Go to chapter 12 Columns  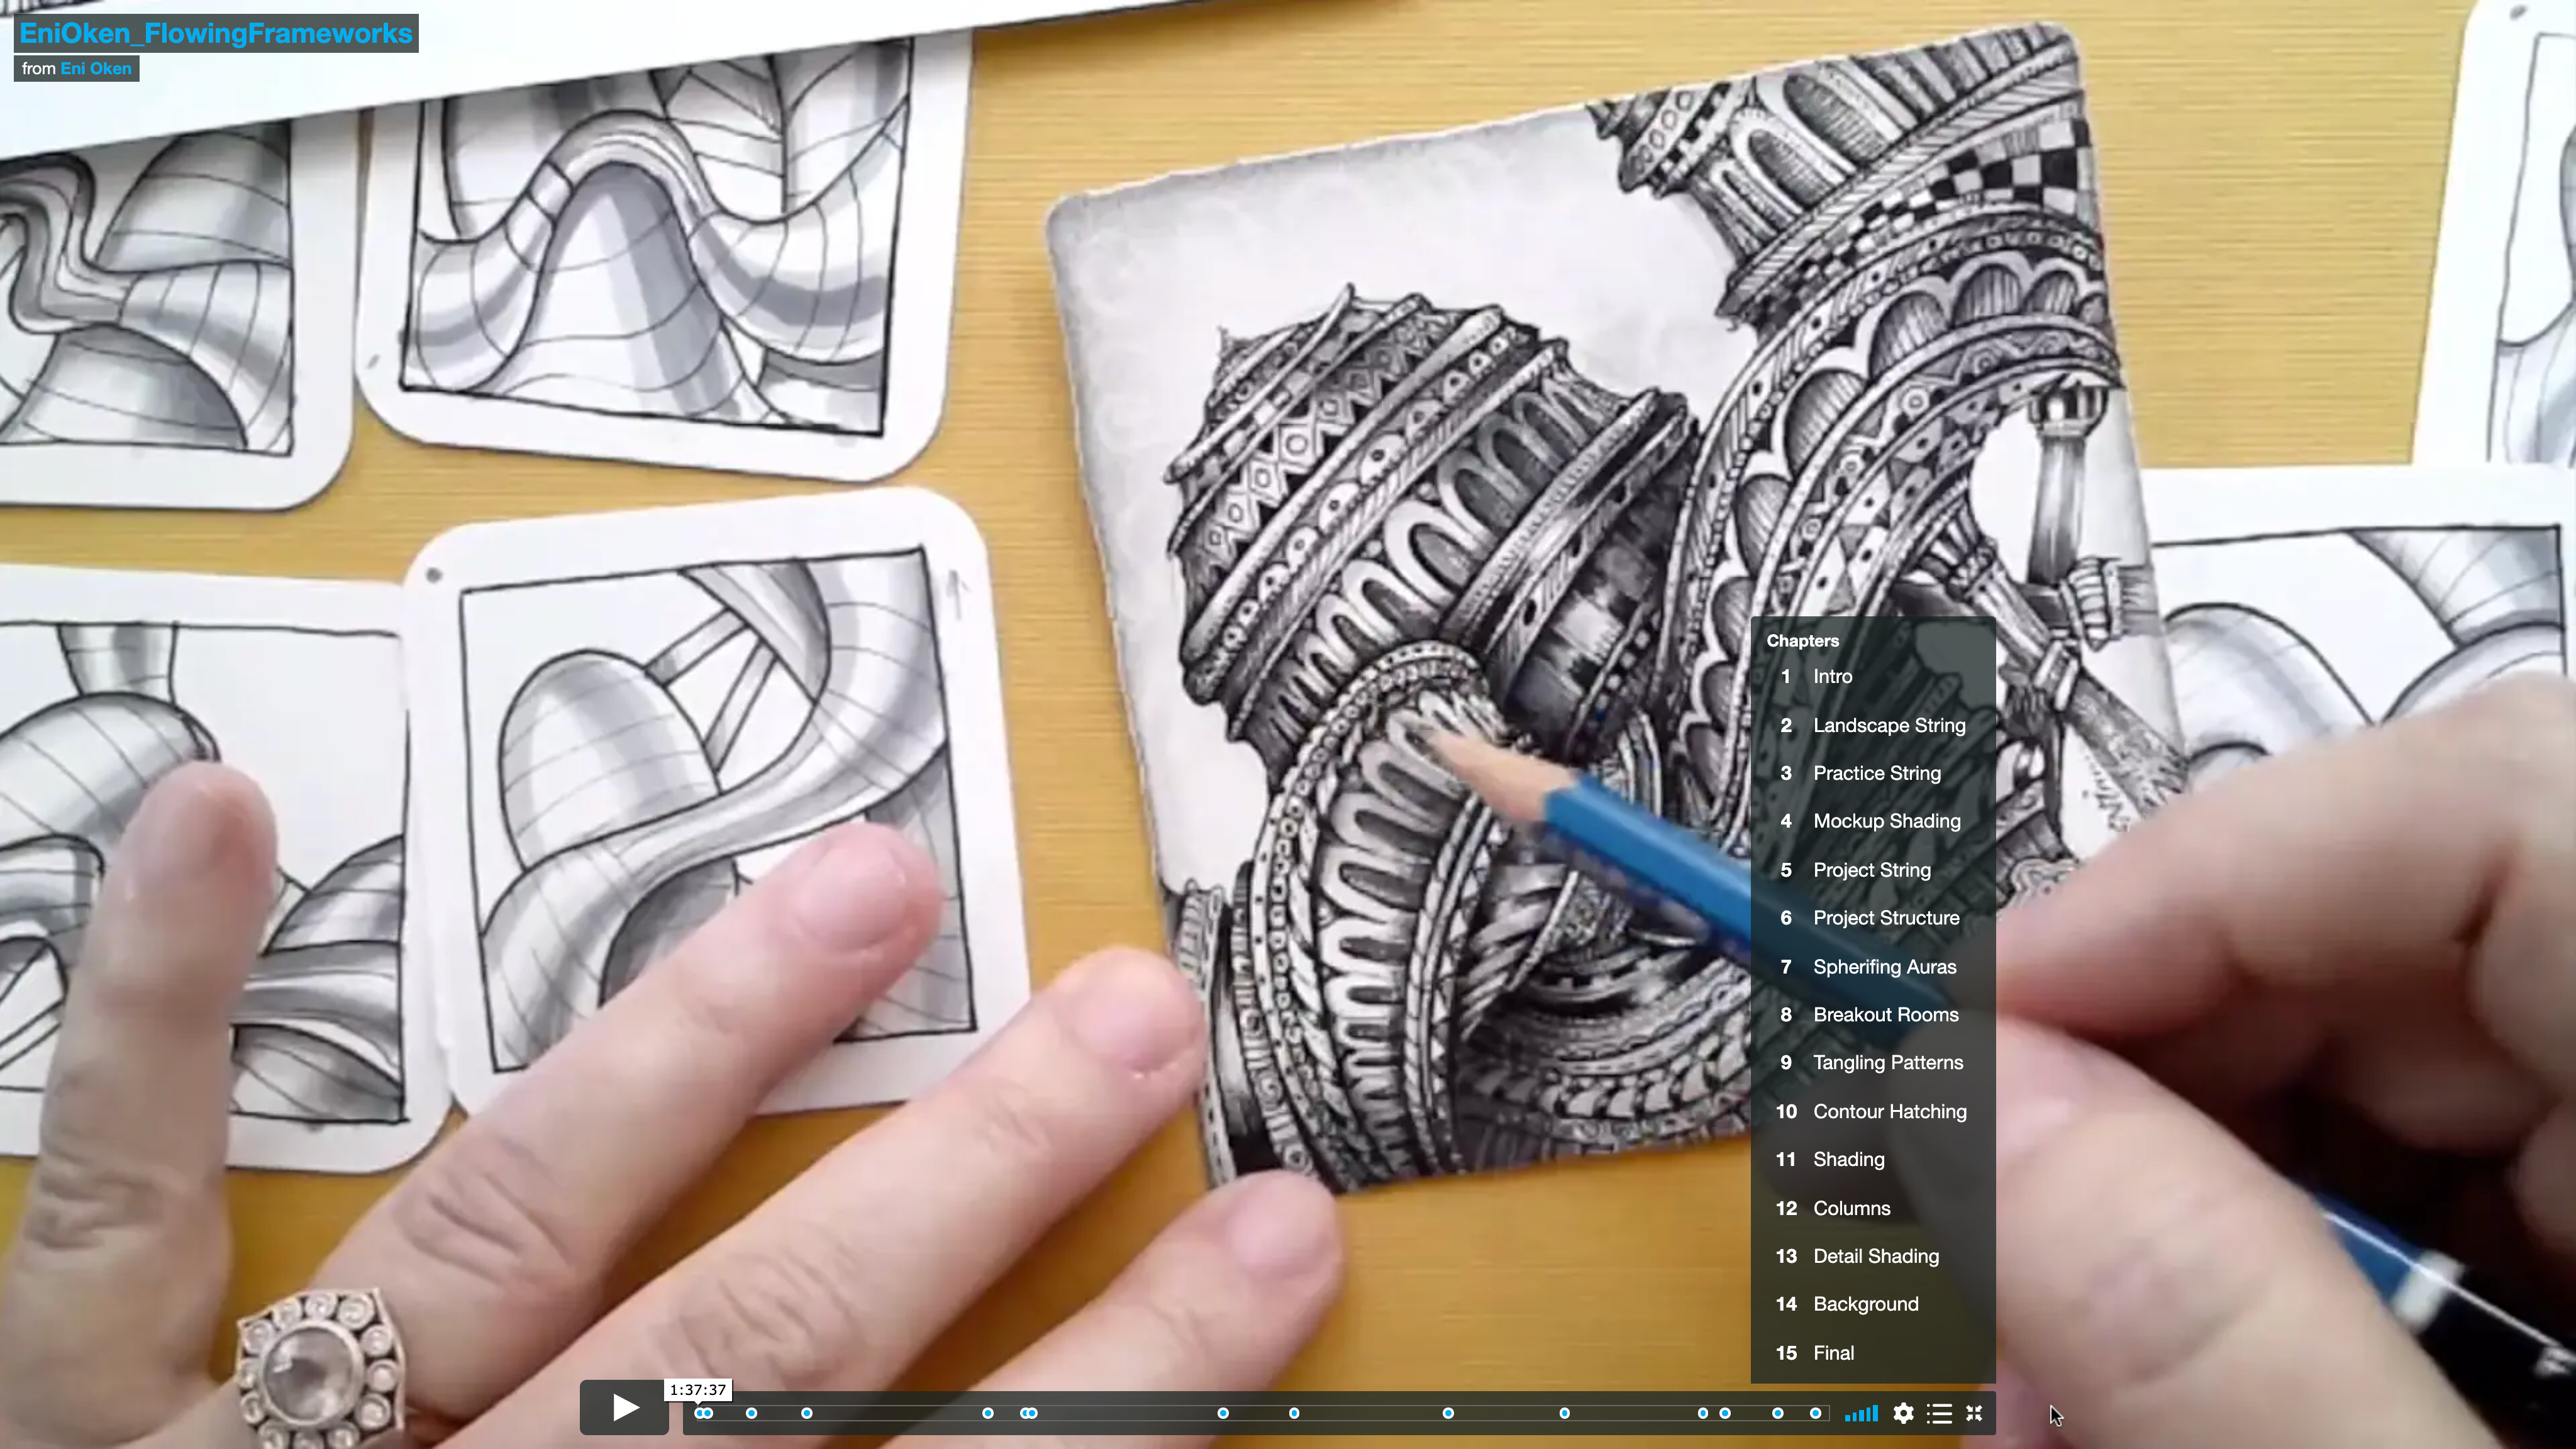[x=1873, y=1208]
